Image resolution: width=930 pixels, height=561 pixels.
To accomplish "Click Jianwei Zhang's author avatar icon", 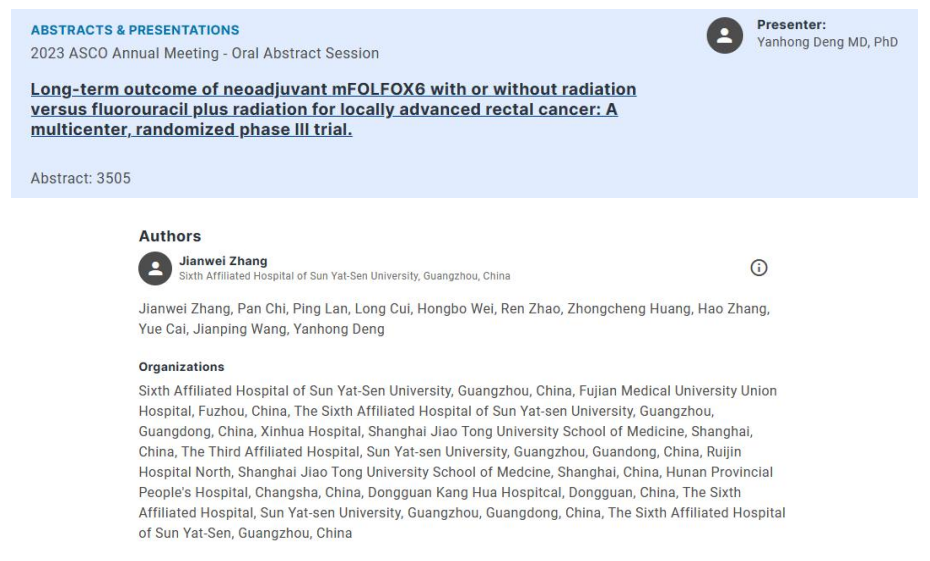I will click(x=155, y=268).
